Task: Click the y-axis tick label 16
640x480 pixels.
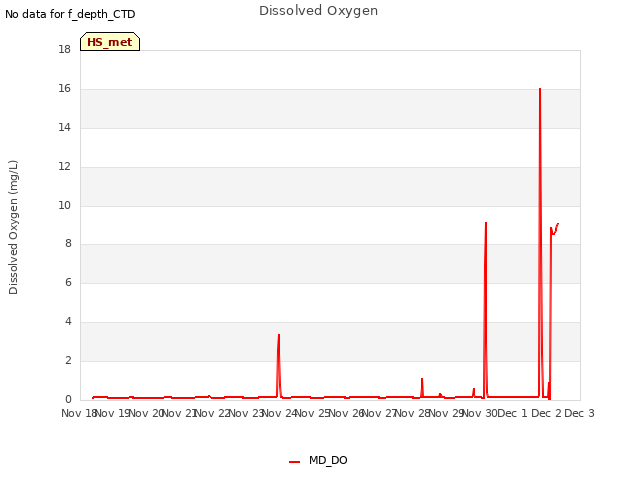Action: pyautogui.click(x=64, y=88)
